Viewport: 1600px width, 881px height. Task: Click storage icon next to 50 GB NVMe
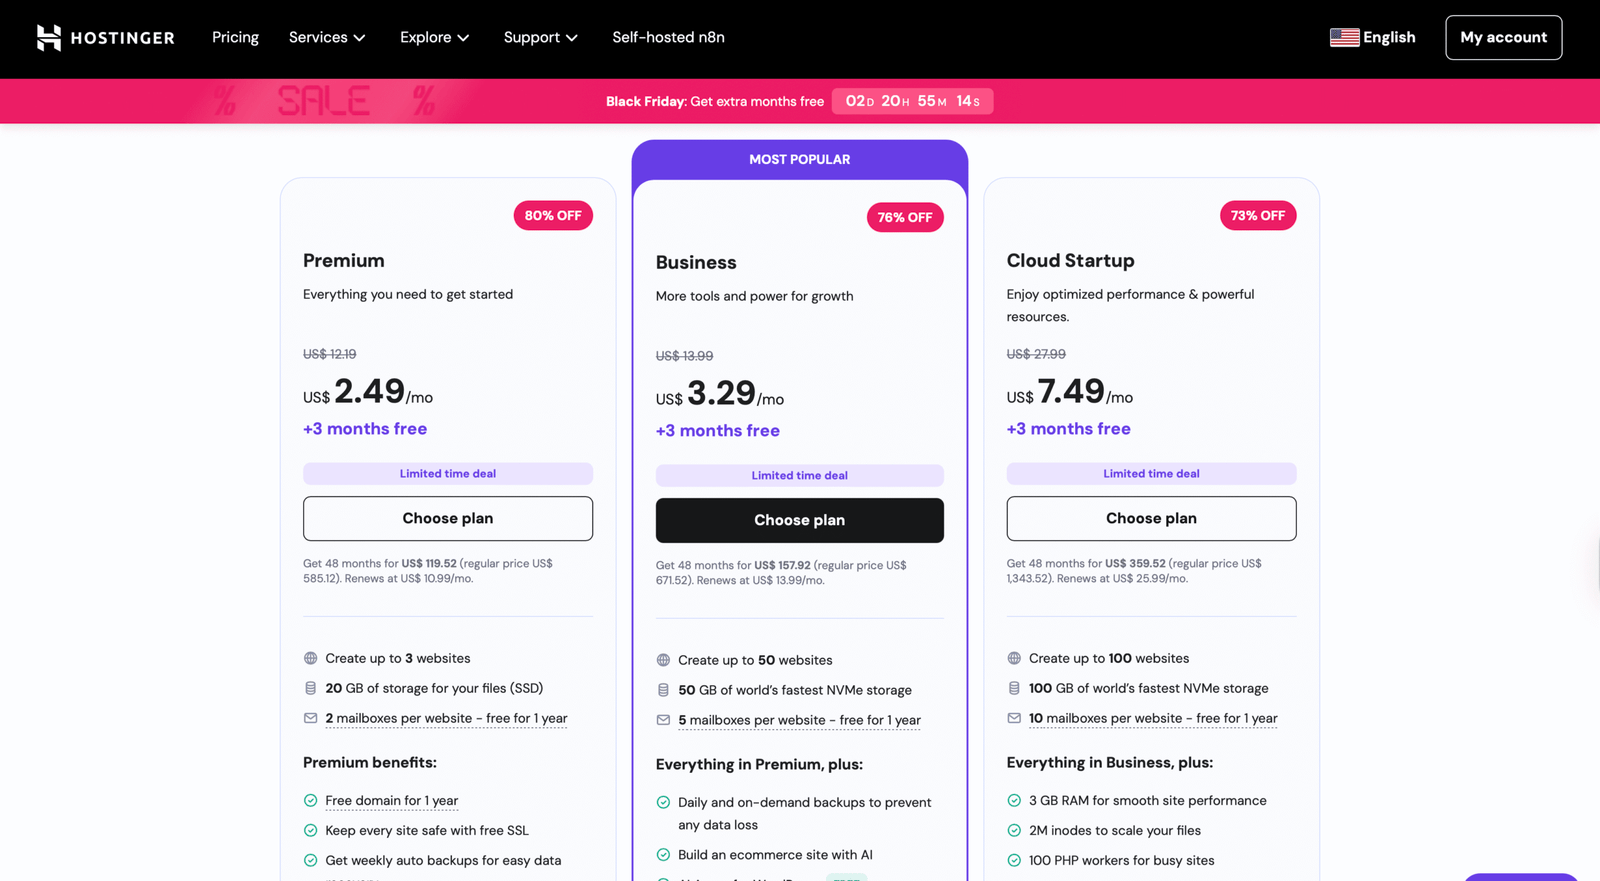pyautogui.click(x=663, y=690)
